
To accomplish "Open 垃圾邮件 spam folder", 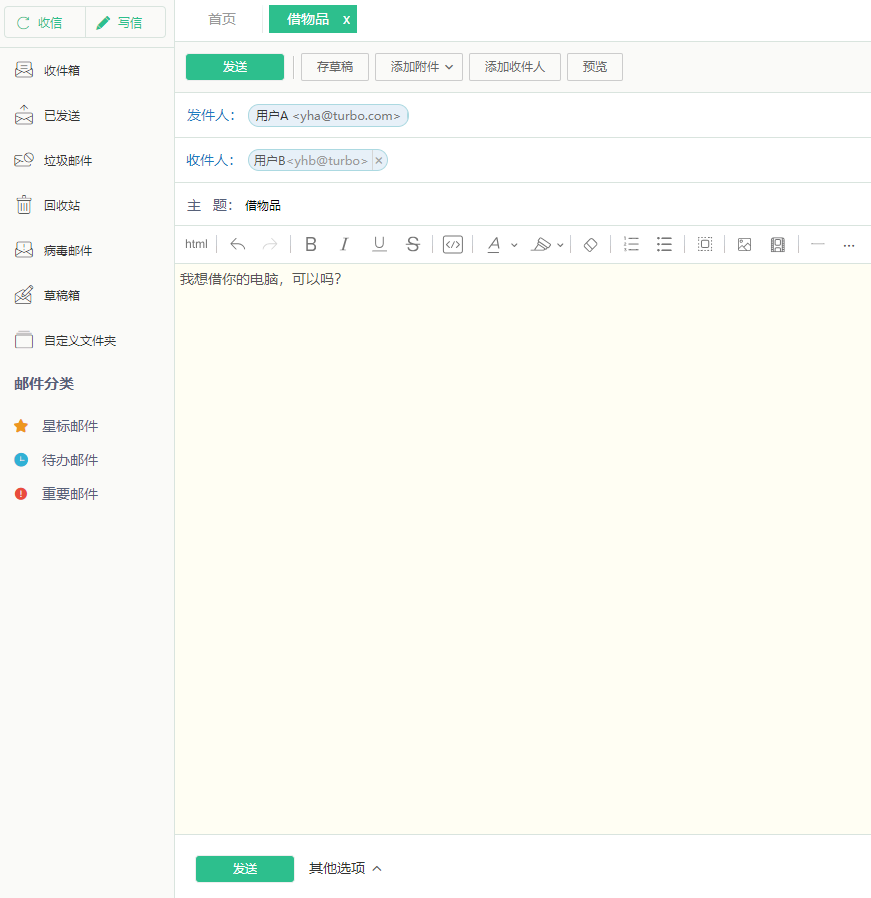I will tap(68, 160).
